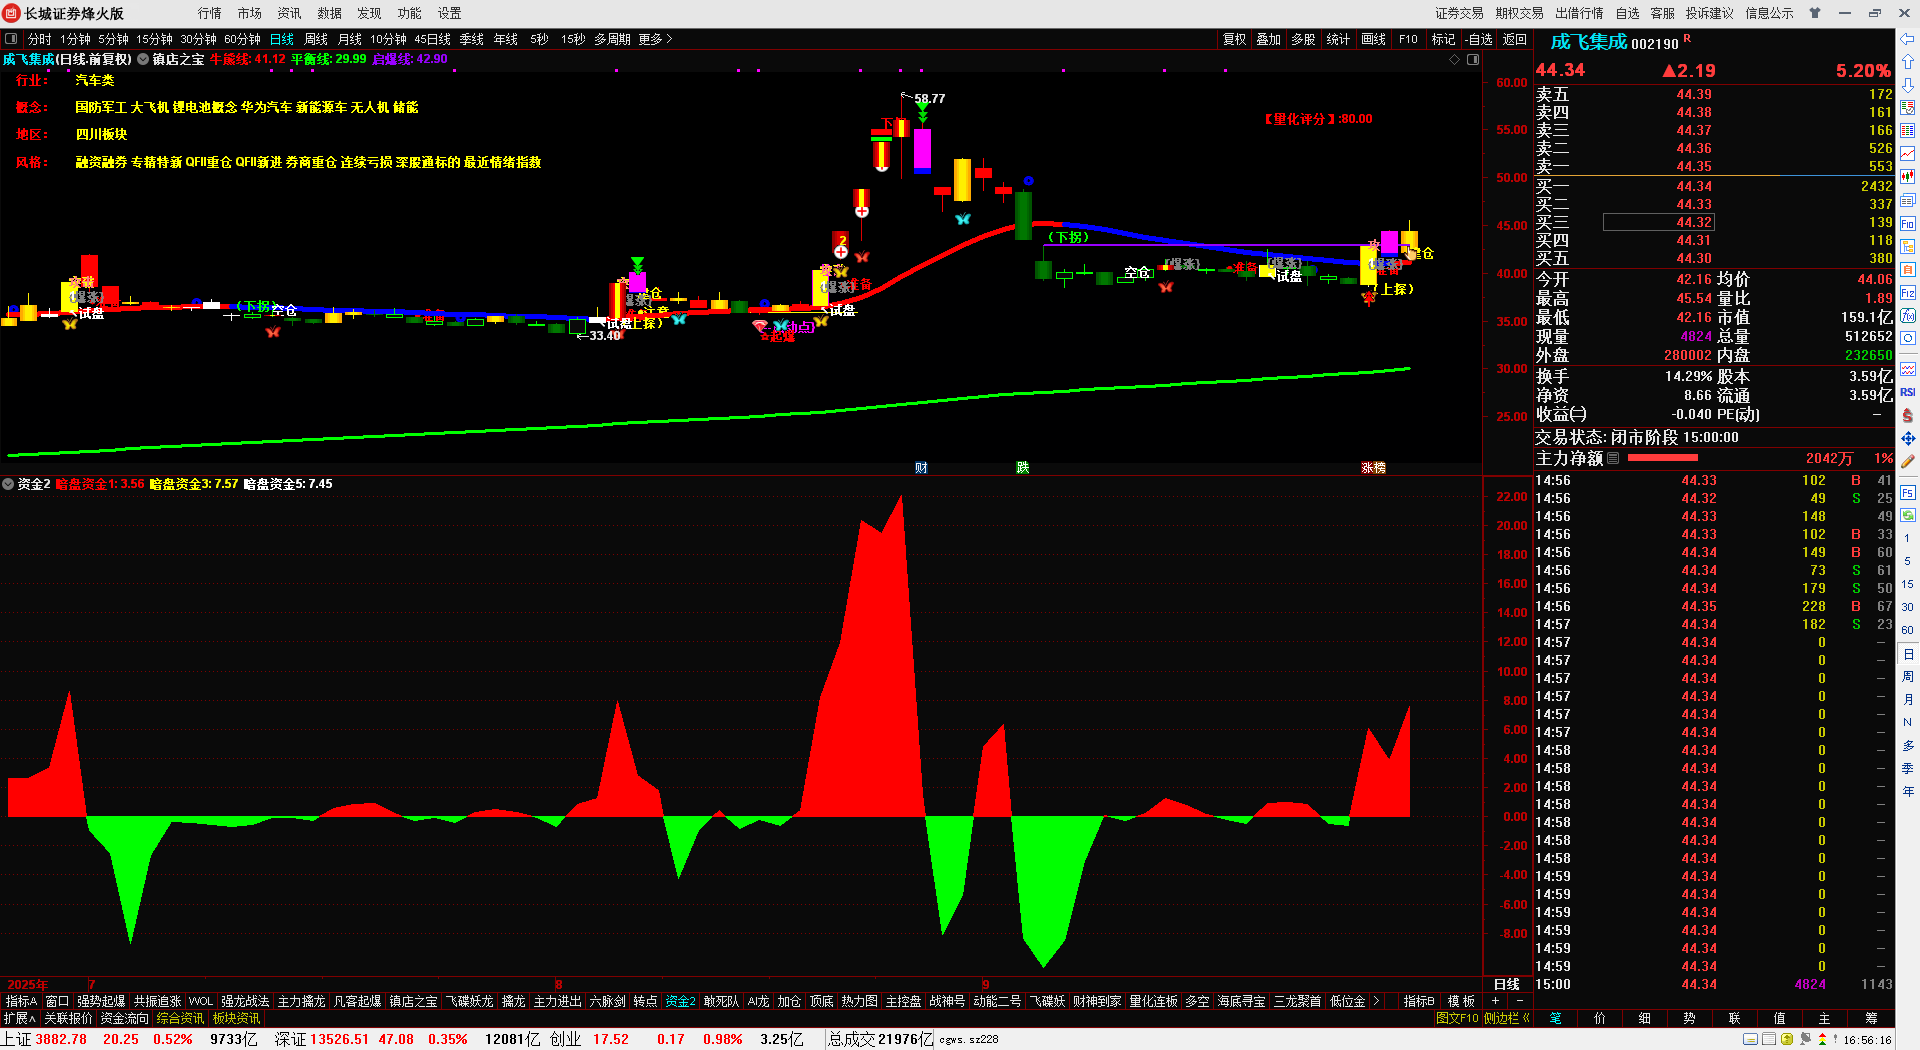
Task: Click the function f(x) icon in sidebar
Action: [1908, 316]
